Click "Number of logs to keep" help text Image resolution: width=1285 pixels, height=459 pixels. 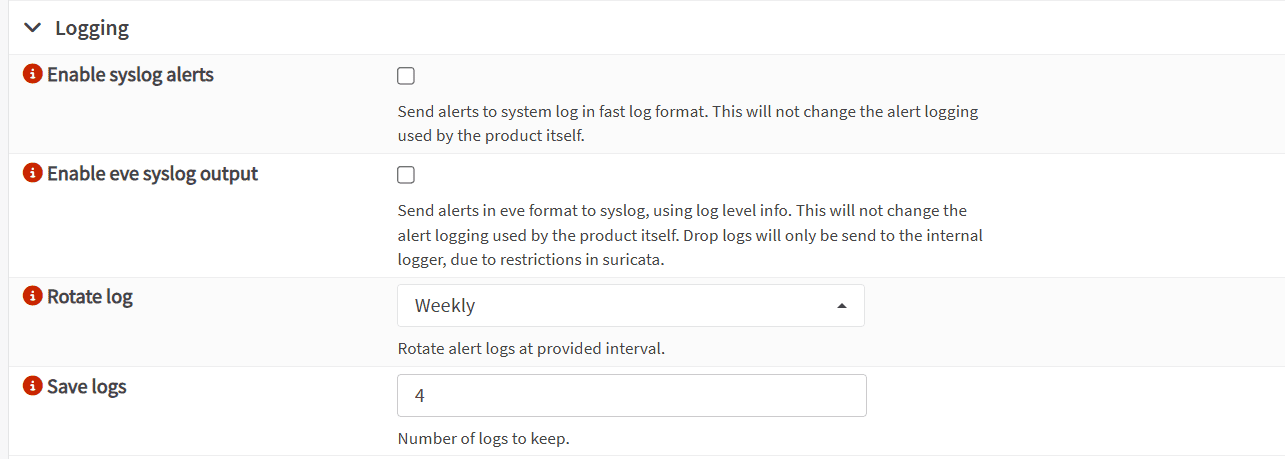(490, 438)
